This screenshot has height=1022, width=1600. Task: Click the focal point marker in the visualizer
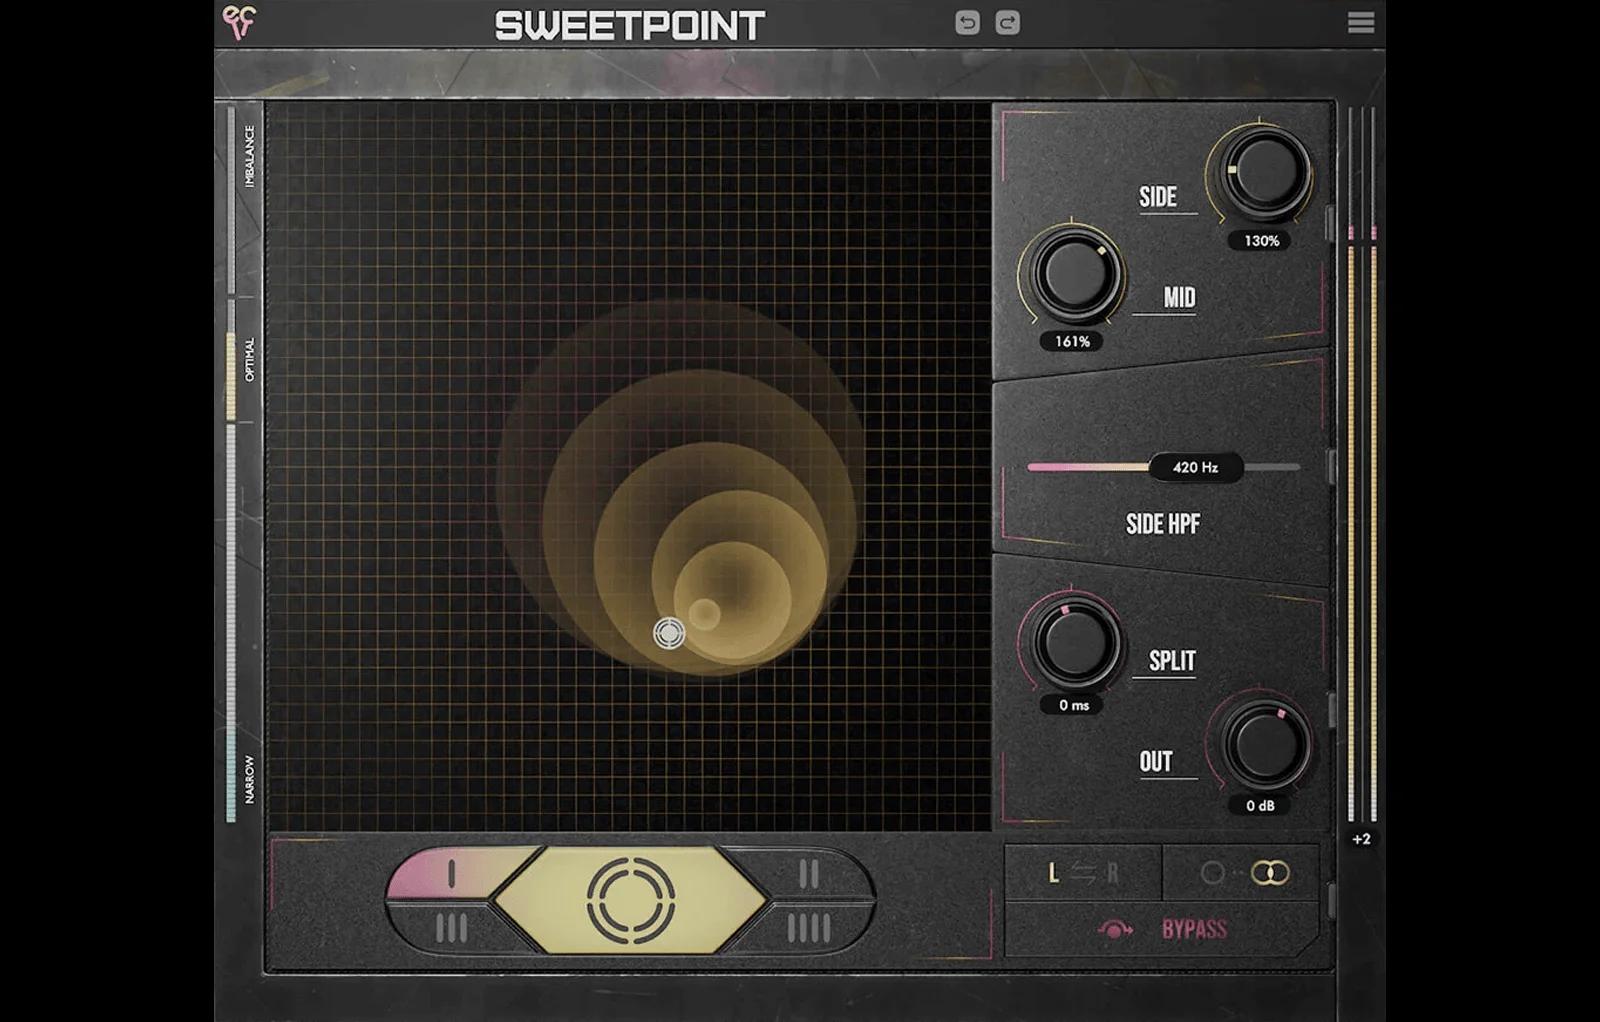pos(670,633)
